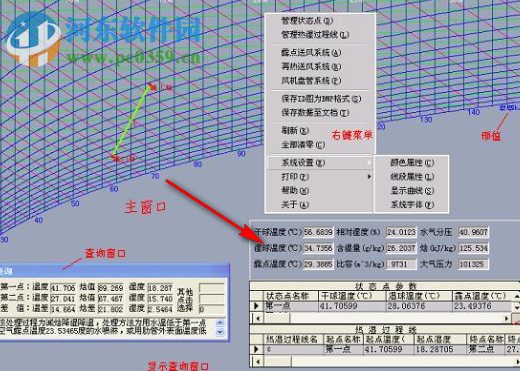Click the 相对湿度 field showing 24.0123
520x371 pixels.
pos(401,232)
